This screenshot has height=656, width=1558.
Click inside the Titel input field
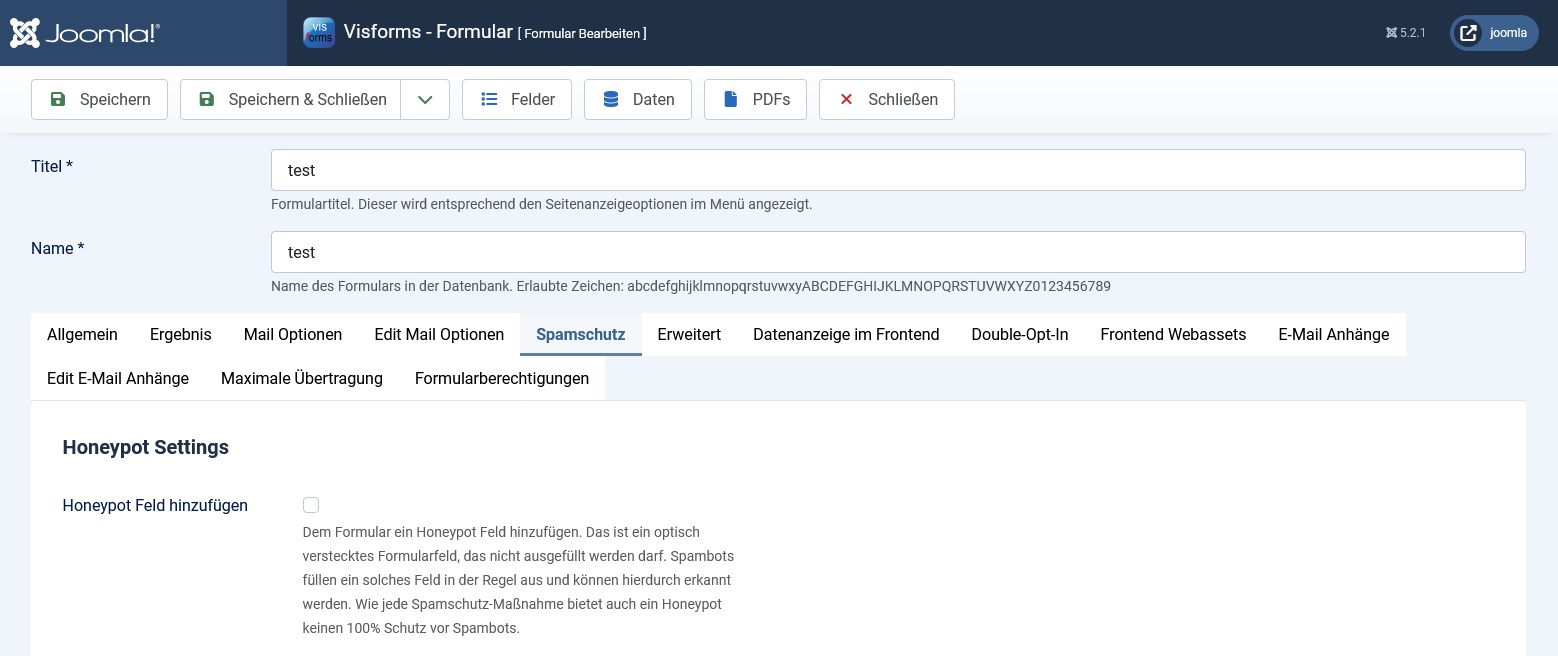pyautogui.click(x=898, y=170)
